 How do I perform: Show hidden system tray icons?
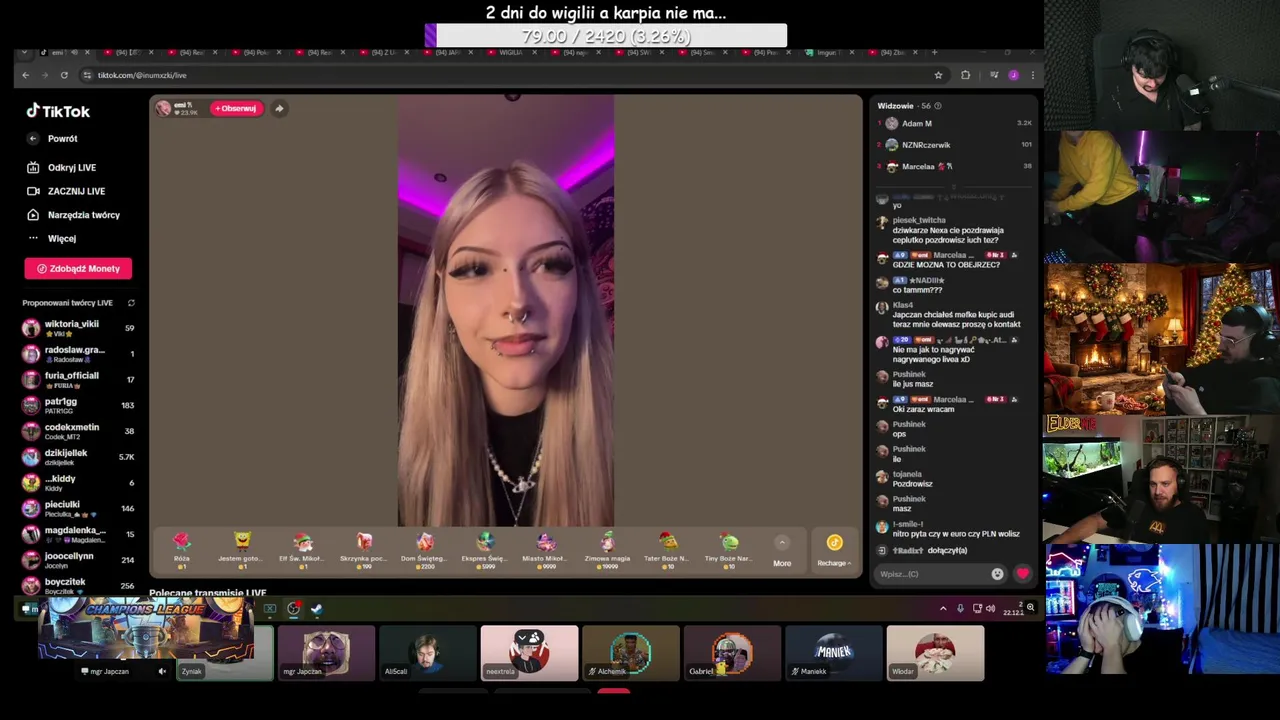coord(943,608)
